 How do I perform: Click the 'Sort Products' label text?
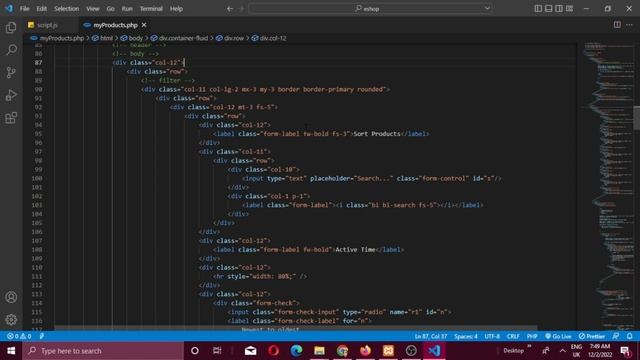(x=377, y=134)
